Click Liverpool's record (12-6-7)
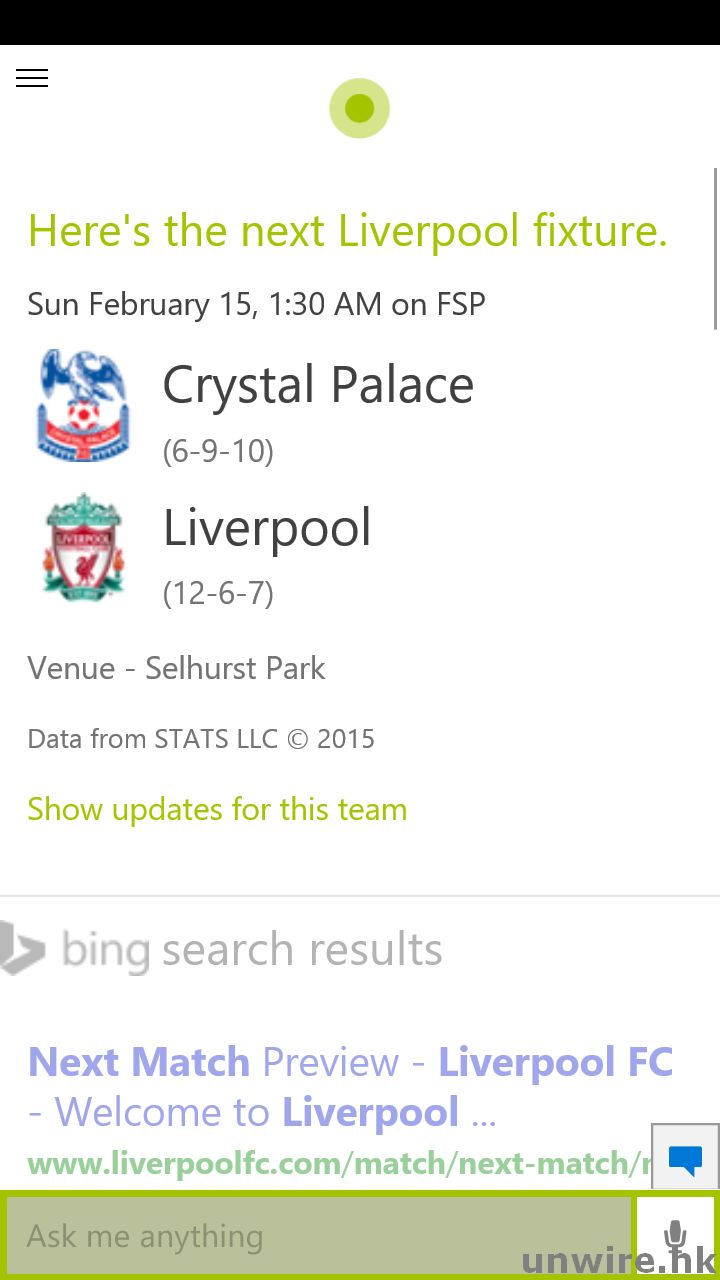 tap(218, 593)
